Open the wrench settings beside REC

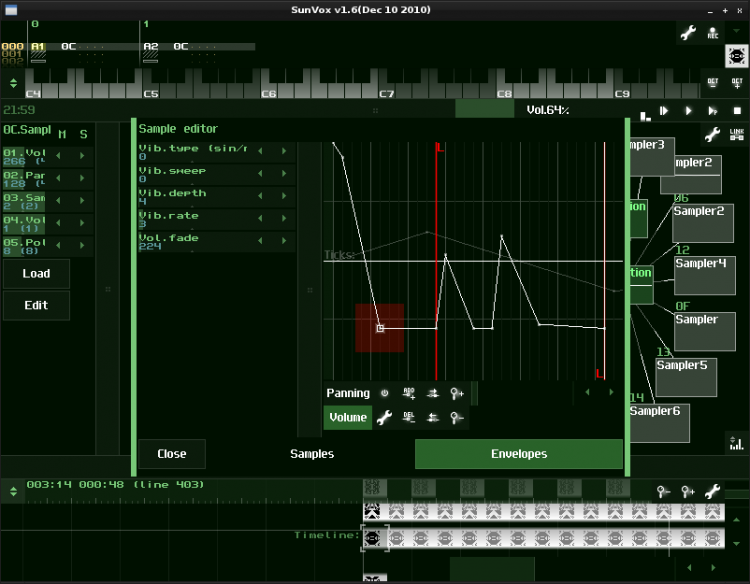(x=688, y=34)
